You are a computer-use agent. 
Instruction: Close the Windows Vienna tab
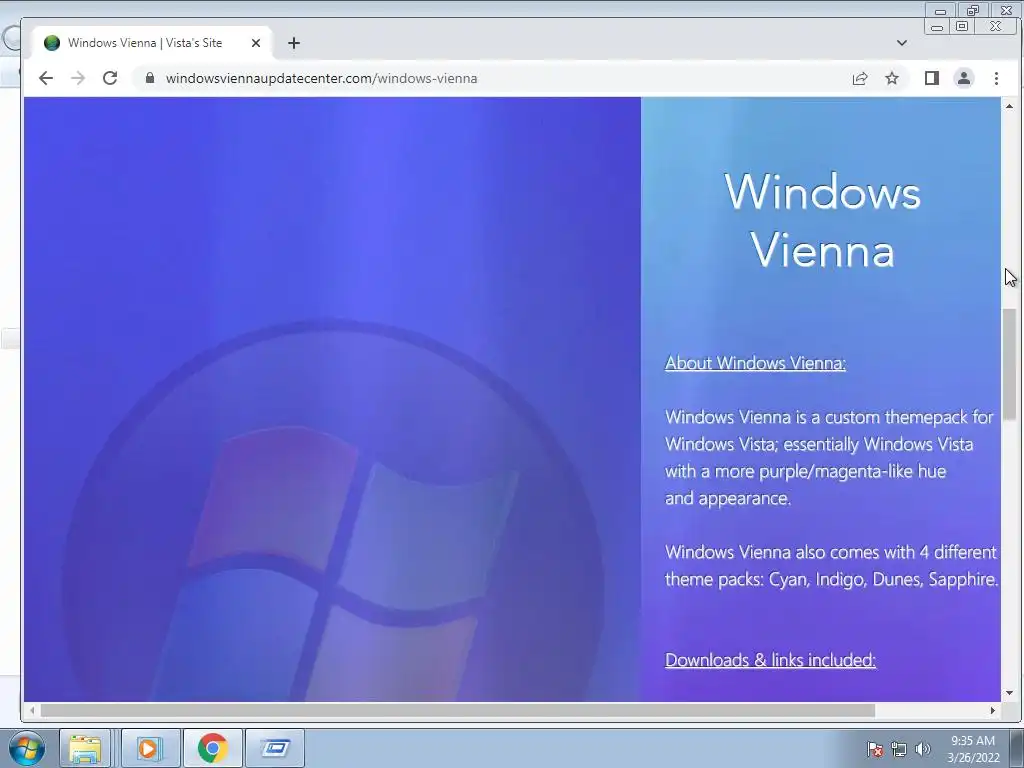[x=256, y=43]
